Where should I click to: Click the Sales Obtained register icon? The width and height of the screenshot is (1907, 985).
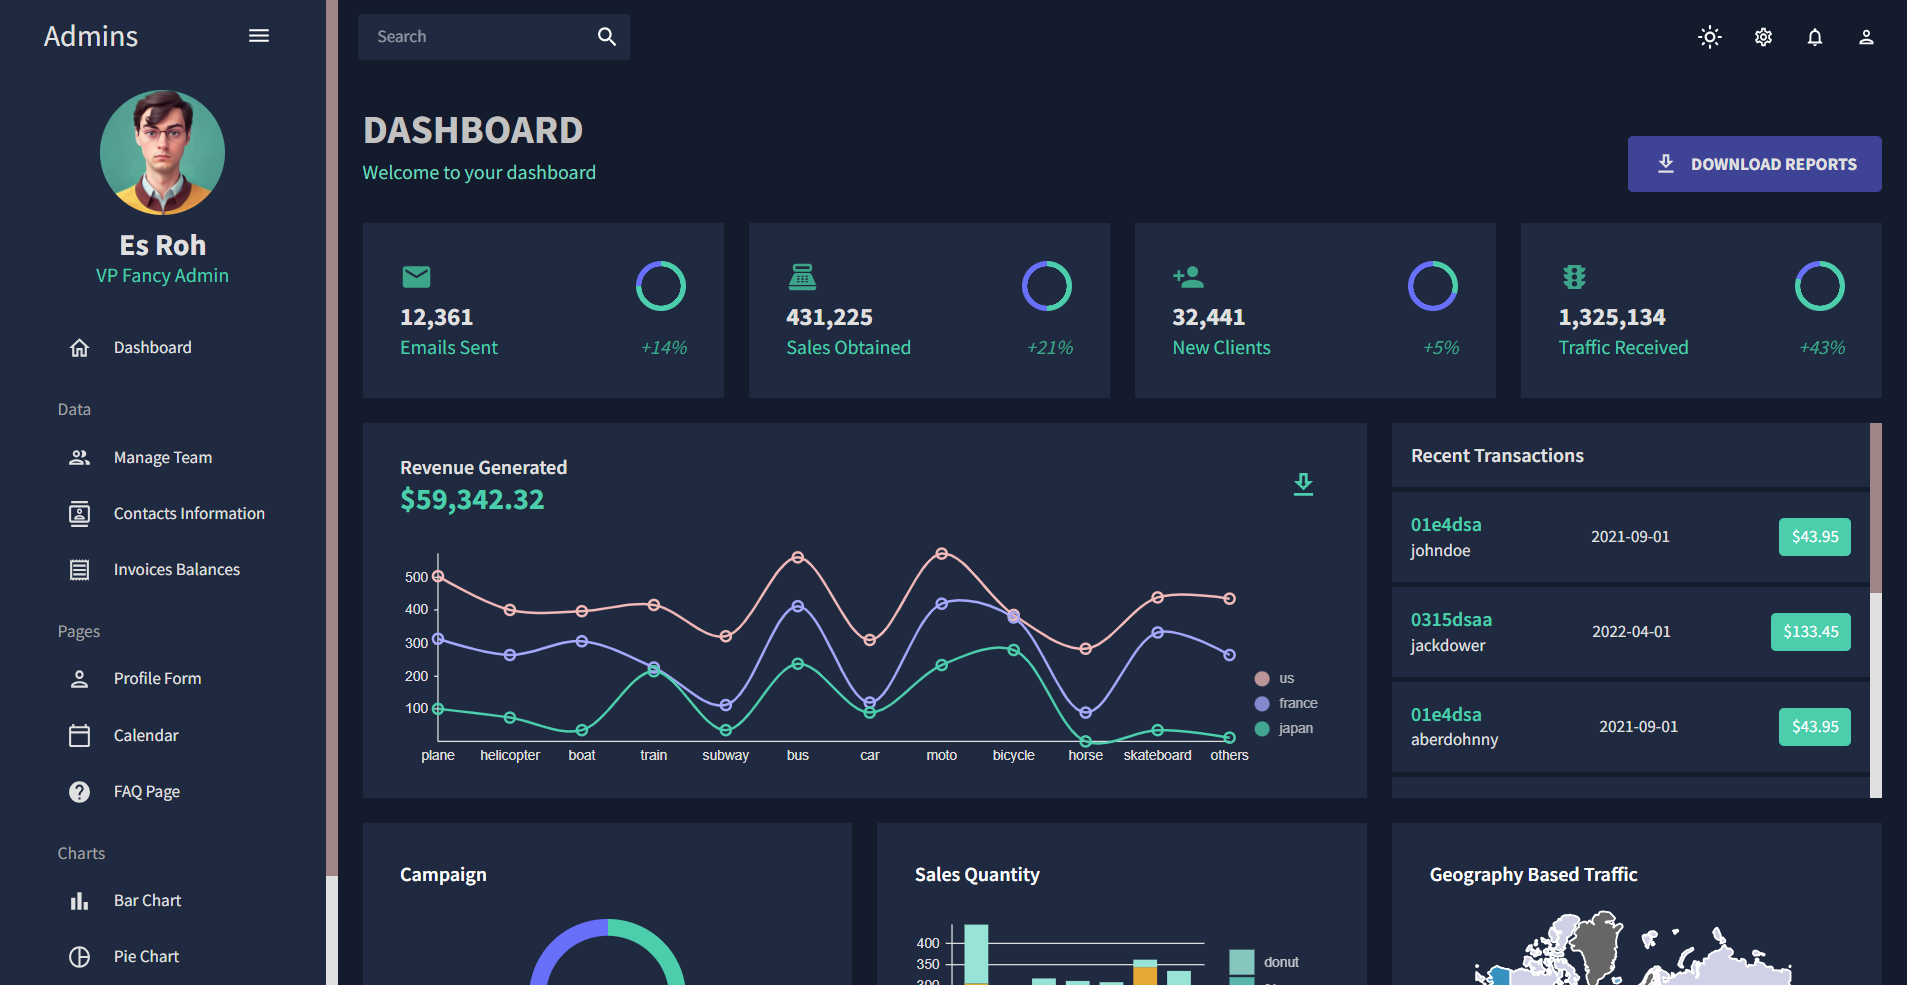pyautogui.click(x=802, y=277)
